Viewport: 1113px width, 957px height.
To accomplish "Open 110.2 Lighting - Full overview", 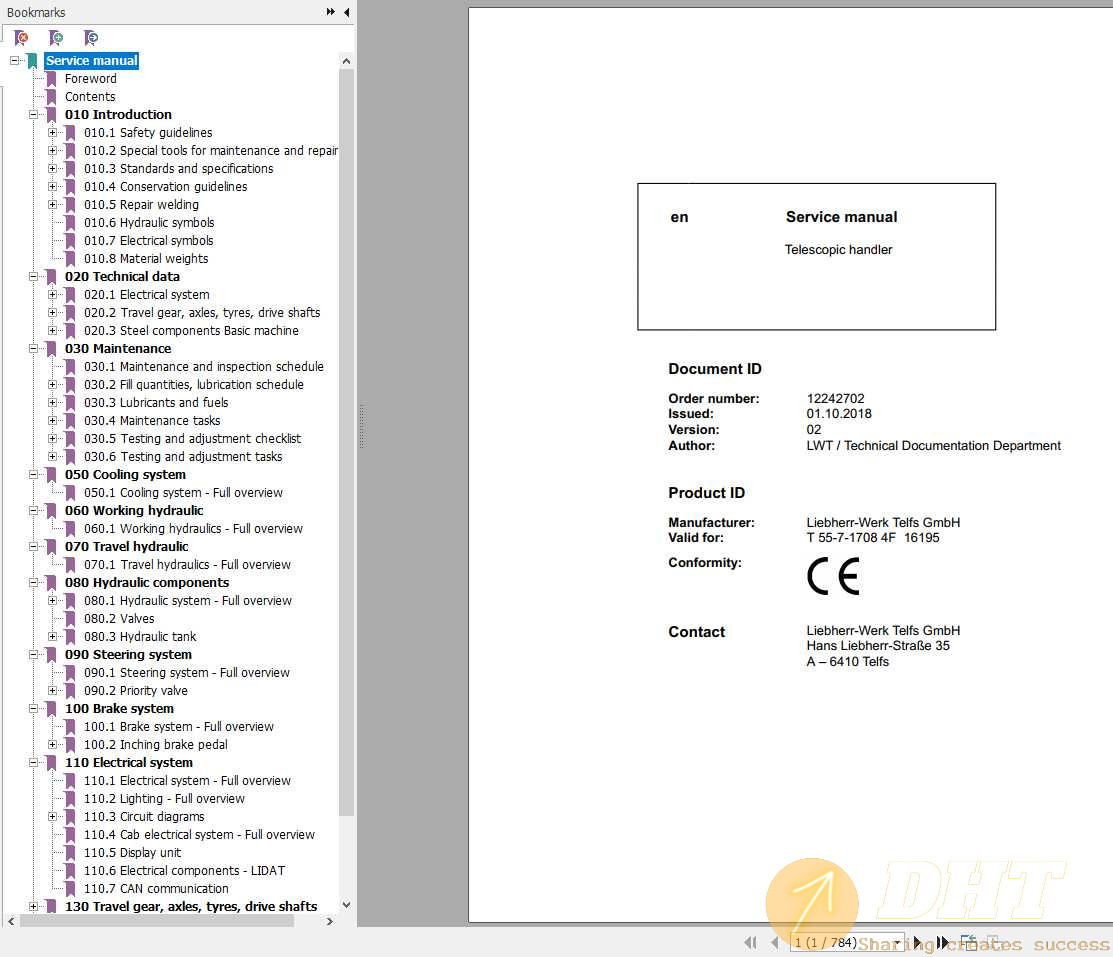I will pyautogui.click(x=164, y=799).
